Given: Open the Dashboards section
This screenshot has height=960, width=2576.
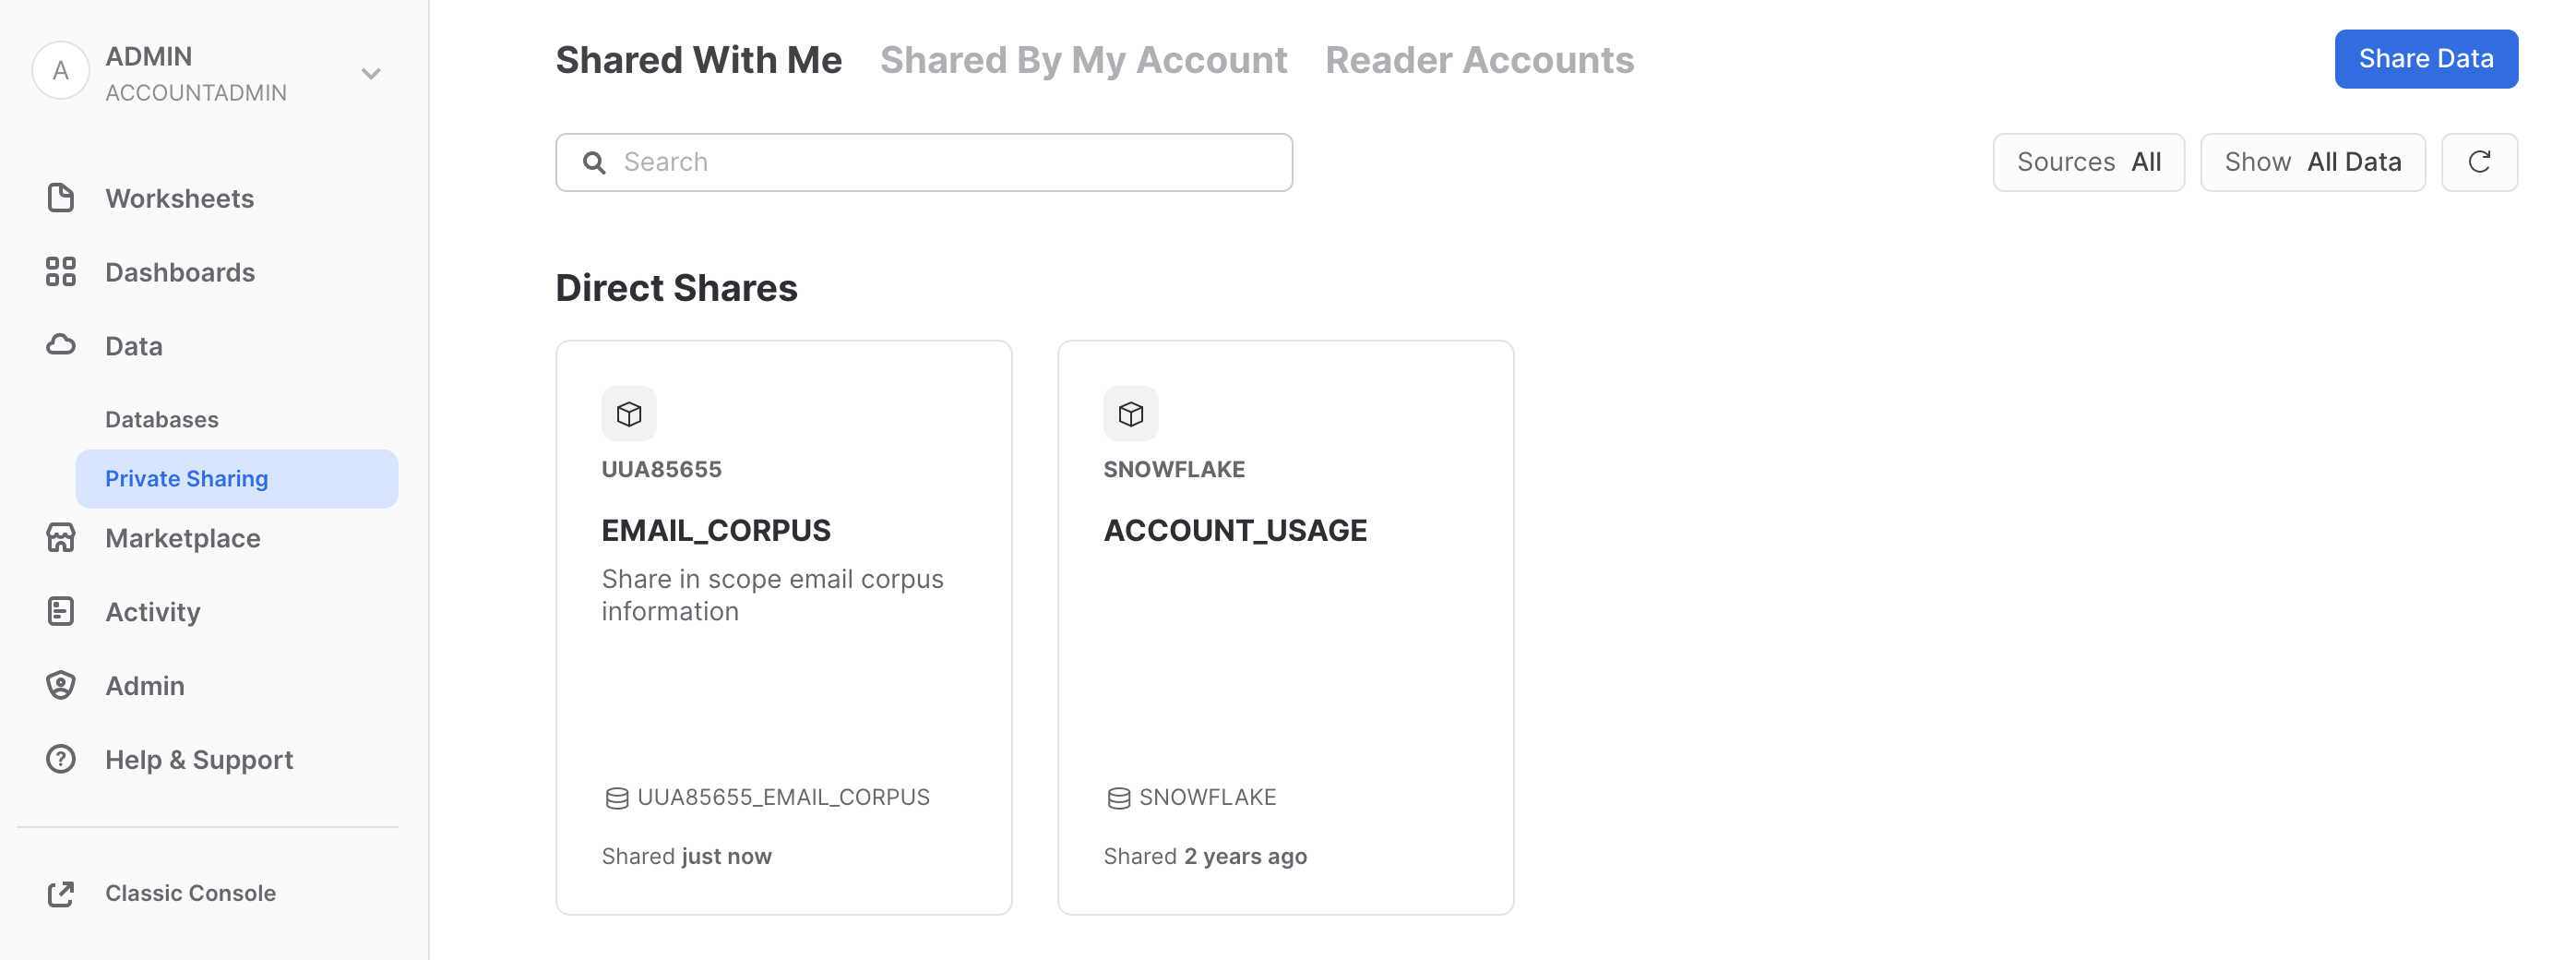Looking at the screenshot, I should [180, 271].
